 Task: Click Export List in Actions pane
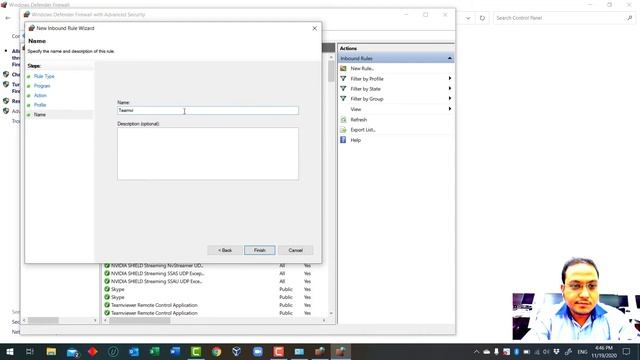(x=363, y=129)
